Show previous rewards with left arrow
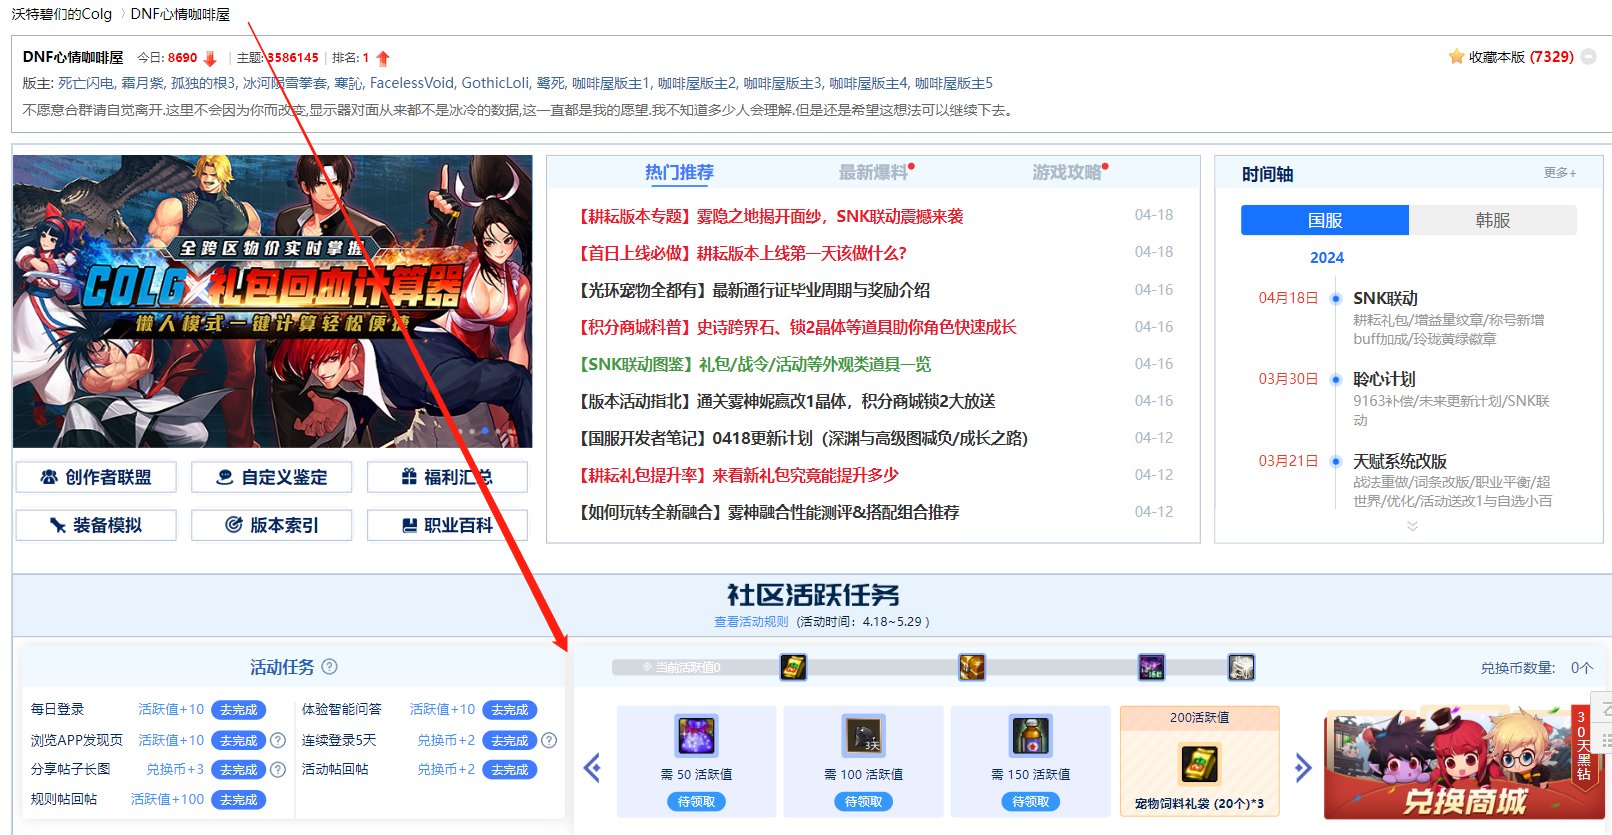This screenshot has width=1612, height=835. 592,768
